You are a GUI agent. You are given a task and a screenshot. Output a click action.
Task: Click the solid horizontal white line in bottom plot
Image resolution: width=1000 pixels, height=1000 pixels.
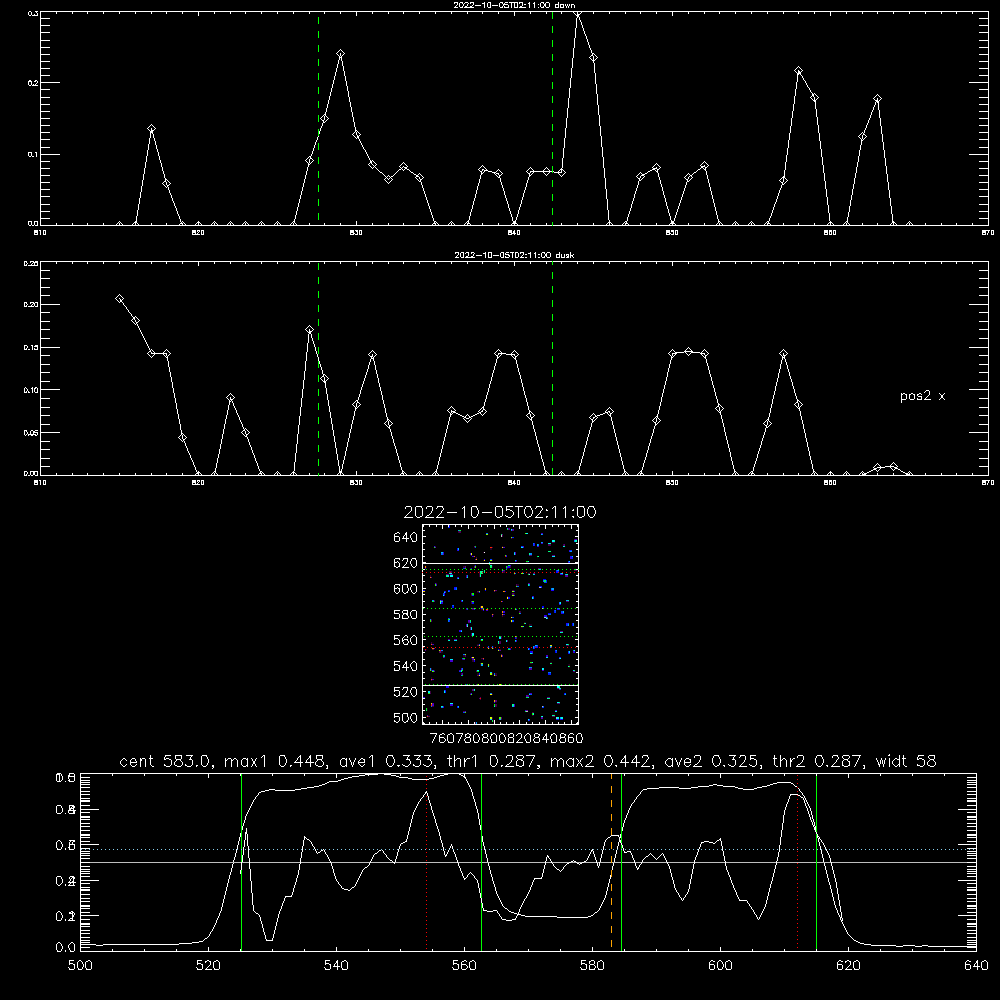[x=528, y=862]
